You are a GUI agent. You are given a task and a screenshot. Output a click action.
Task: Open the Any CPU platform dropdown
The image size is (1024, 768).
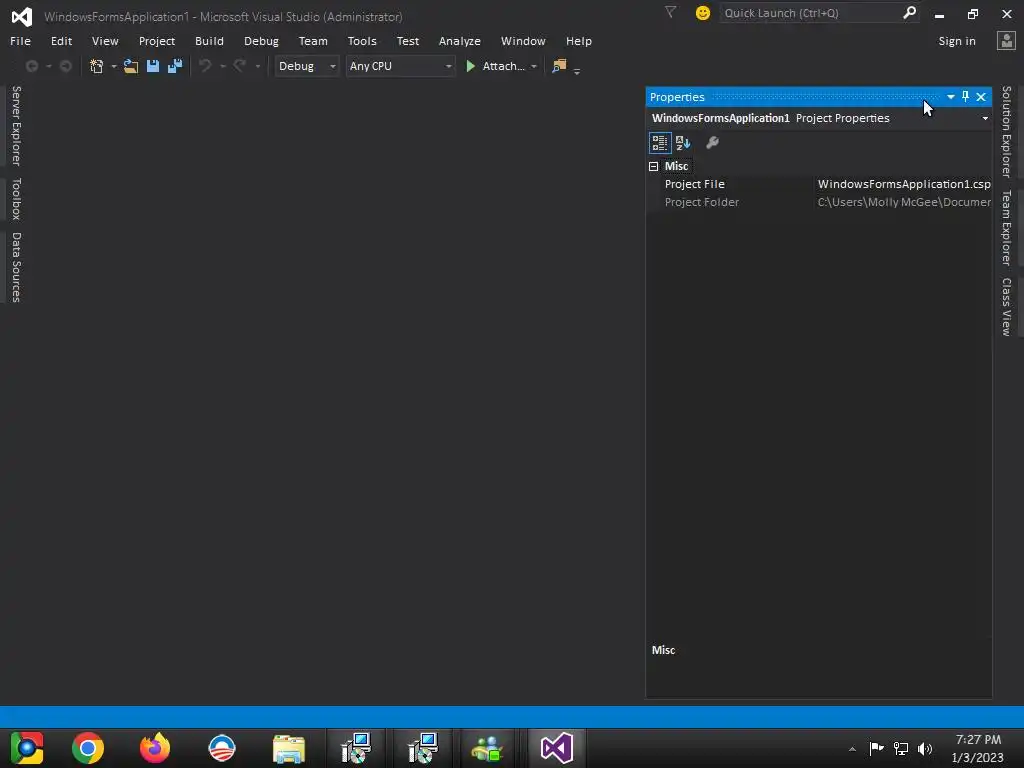tap(400, 66)
